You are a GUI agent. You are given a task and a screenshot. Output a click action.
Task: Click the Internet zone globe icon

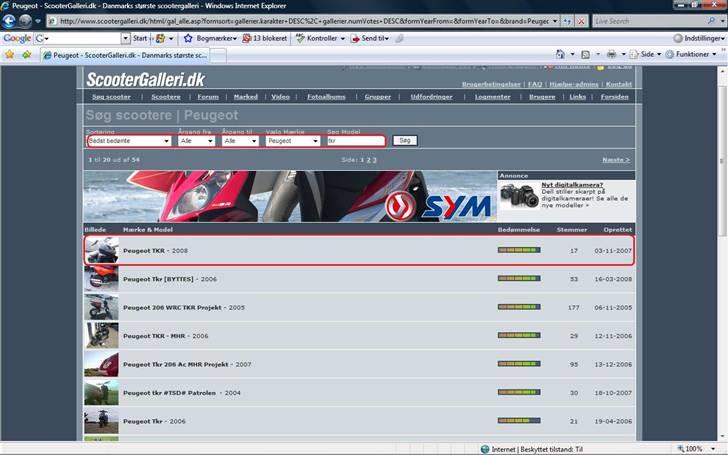click(x=485, y=449)
